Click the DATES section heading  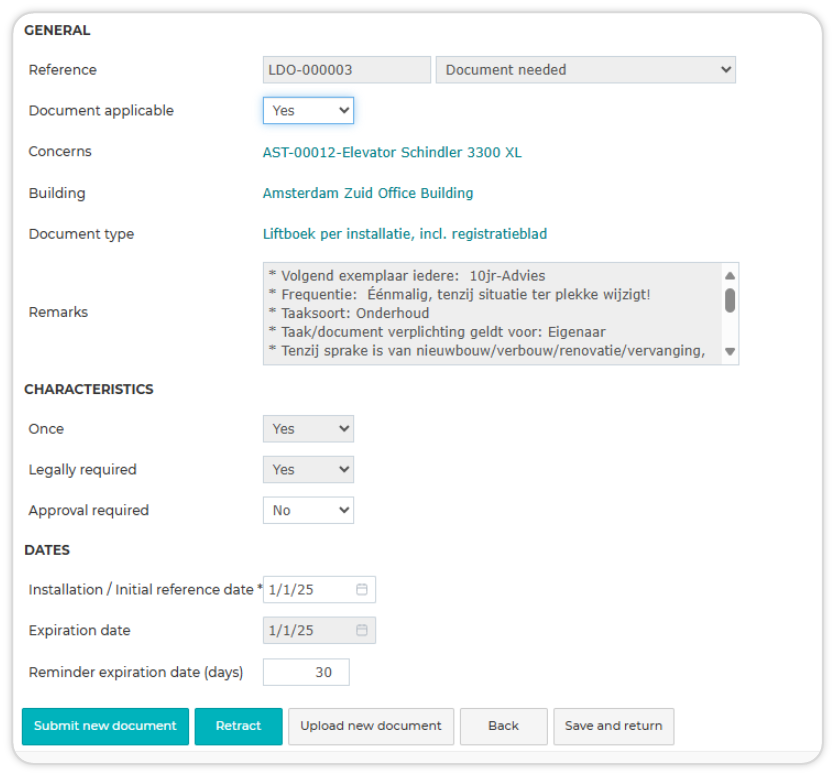(x=47, y=550)
